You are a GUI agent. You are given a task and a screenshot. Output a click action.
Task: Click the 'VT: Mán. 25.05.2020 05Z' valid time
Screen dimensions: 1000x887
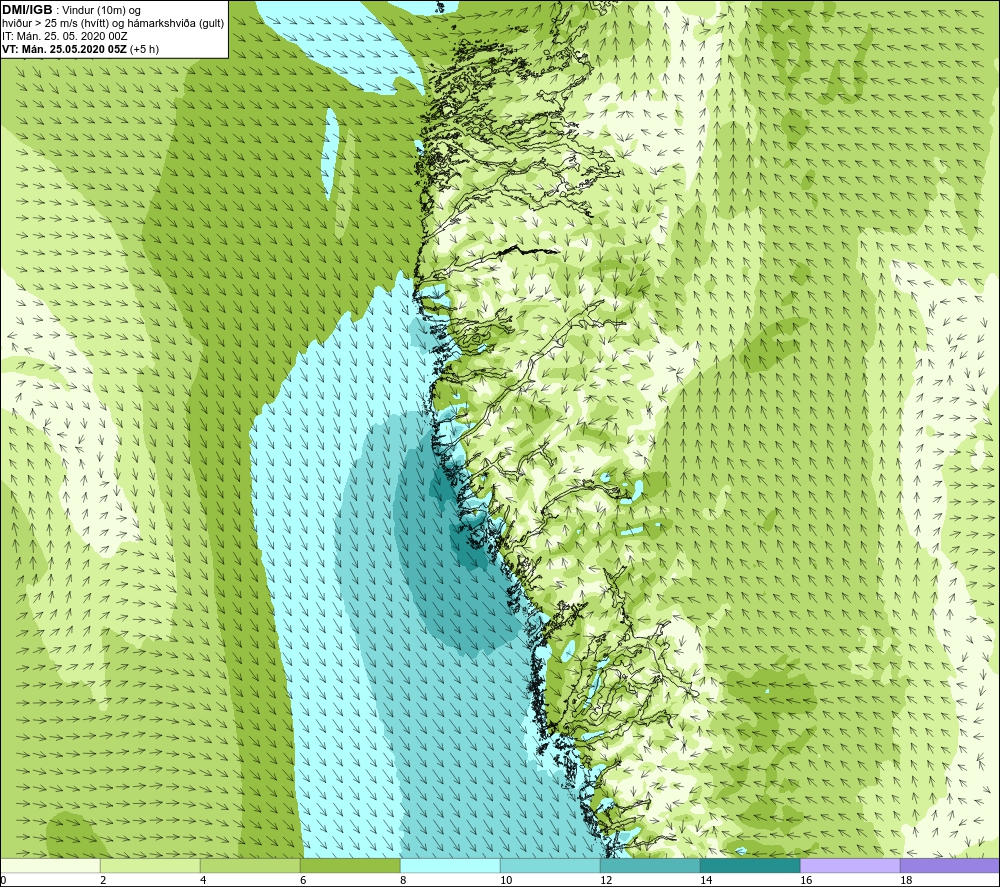[x=64, y=49]
